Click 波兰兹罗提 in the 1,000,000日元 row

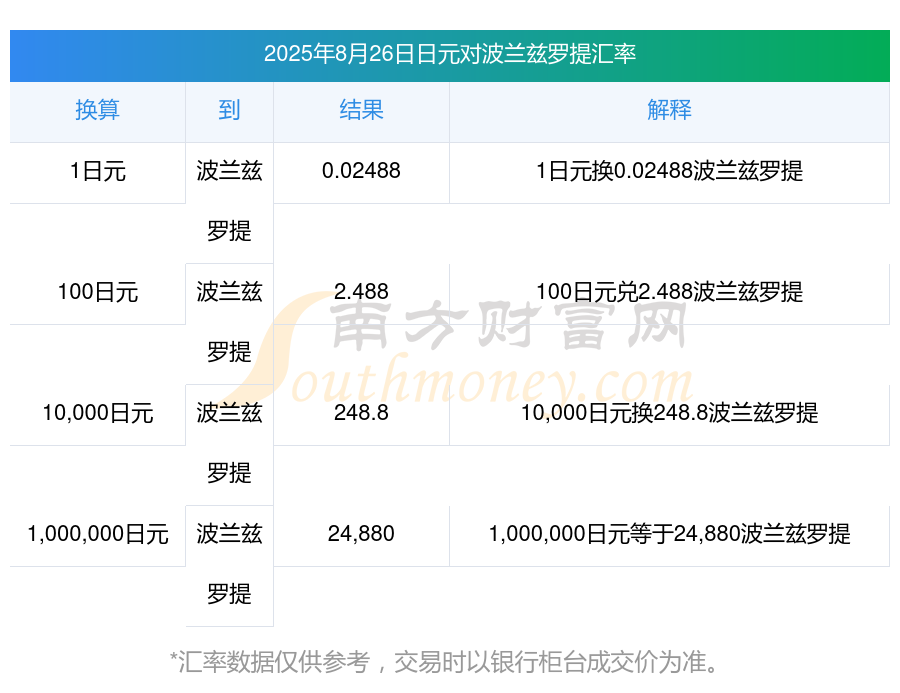tap(229, 565)
